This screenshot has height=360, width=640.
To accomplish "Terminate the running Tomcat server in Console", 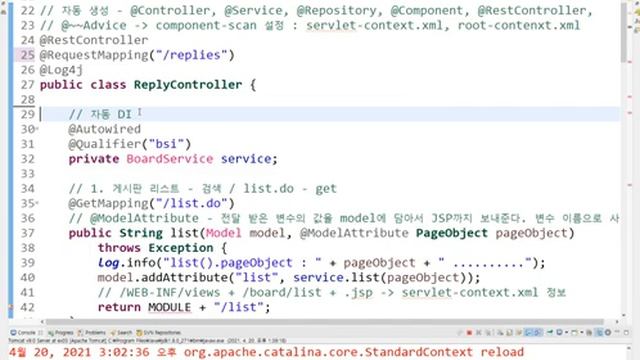I will 469,333.
